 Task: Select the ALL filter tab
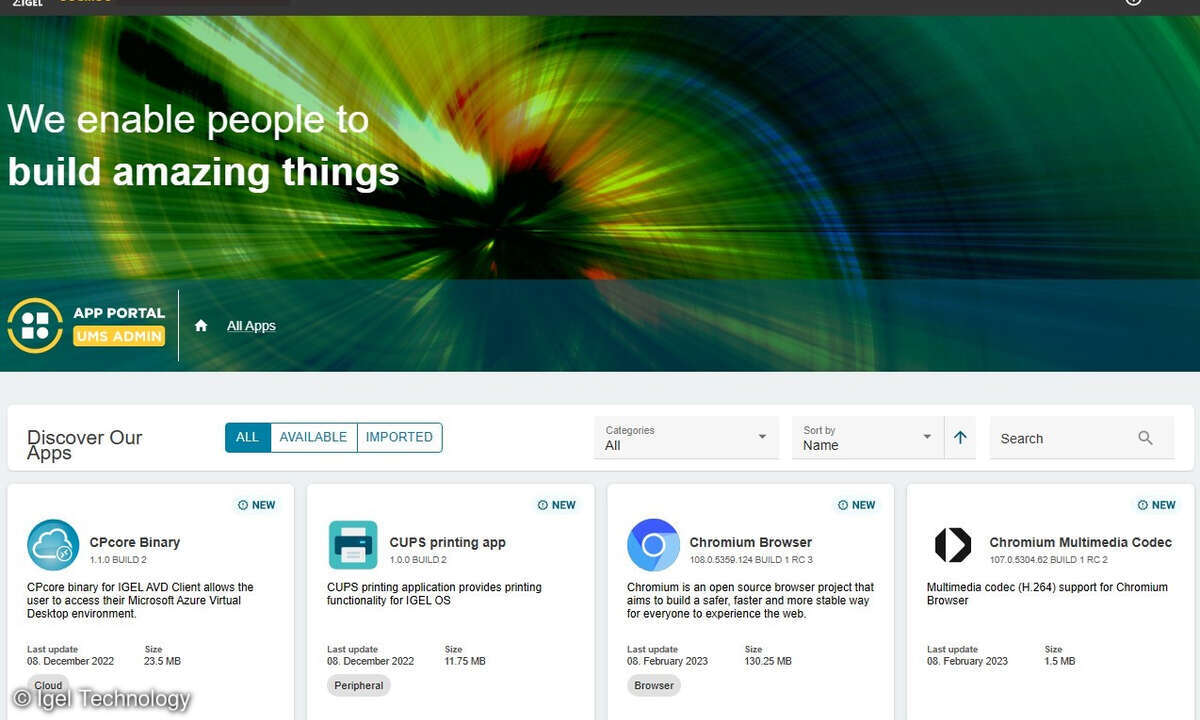248,437
